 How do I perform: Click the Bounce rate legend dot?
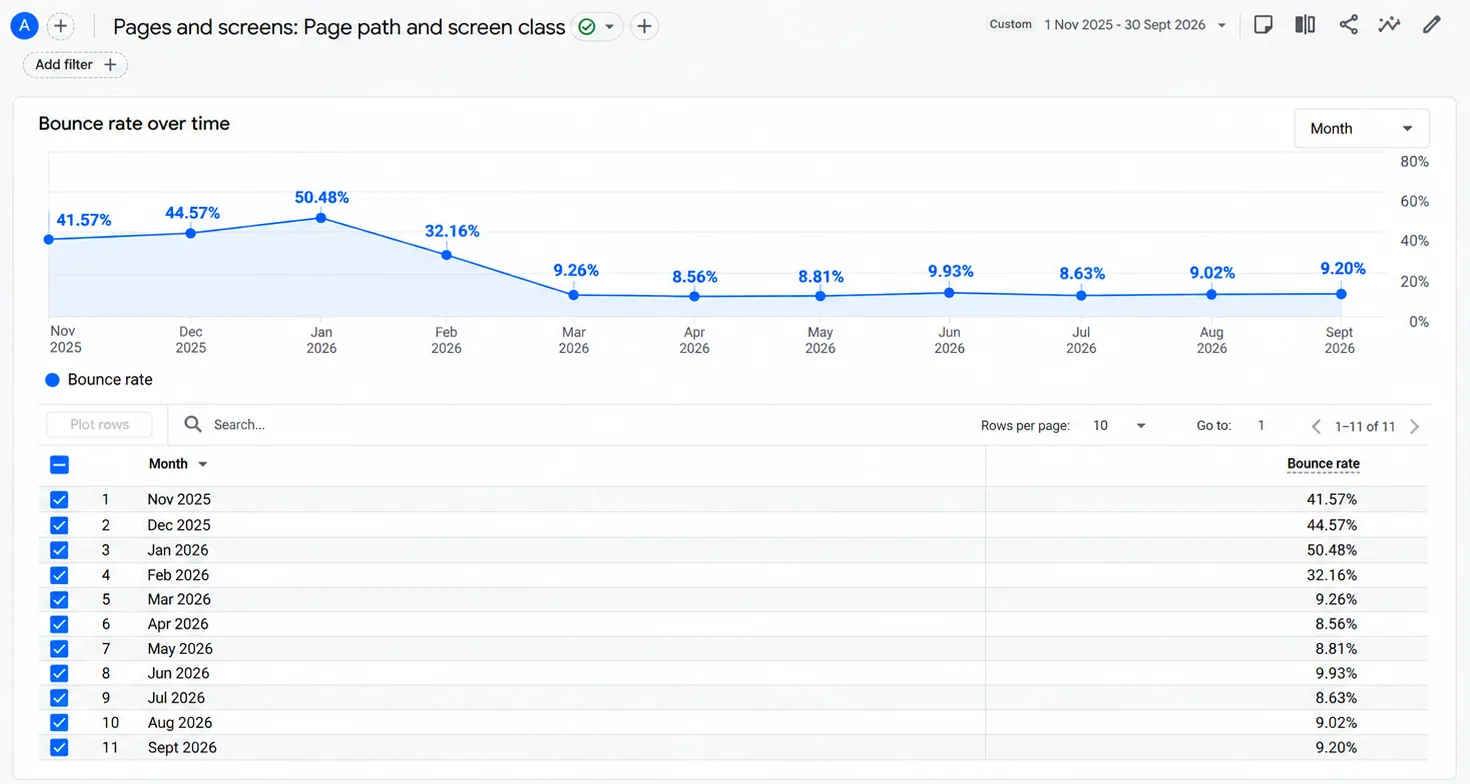(x=53, y=380)
